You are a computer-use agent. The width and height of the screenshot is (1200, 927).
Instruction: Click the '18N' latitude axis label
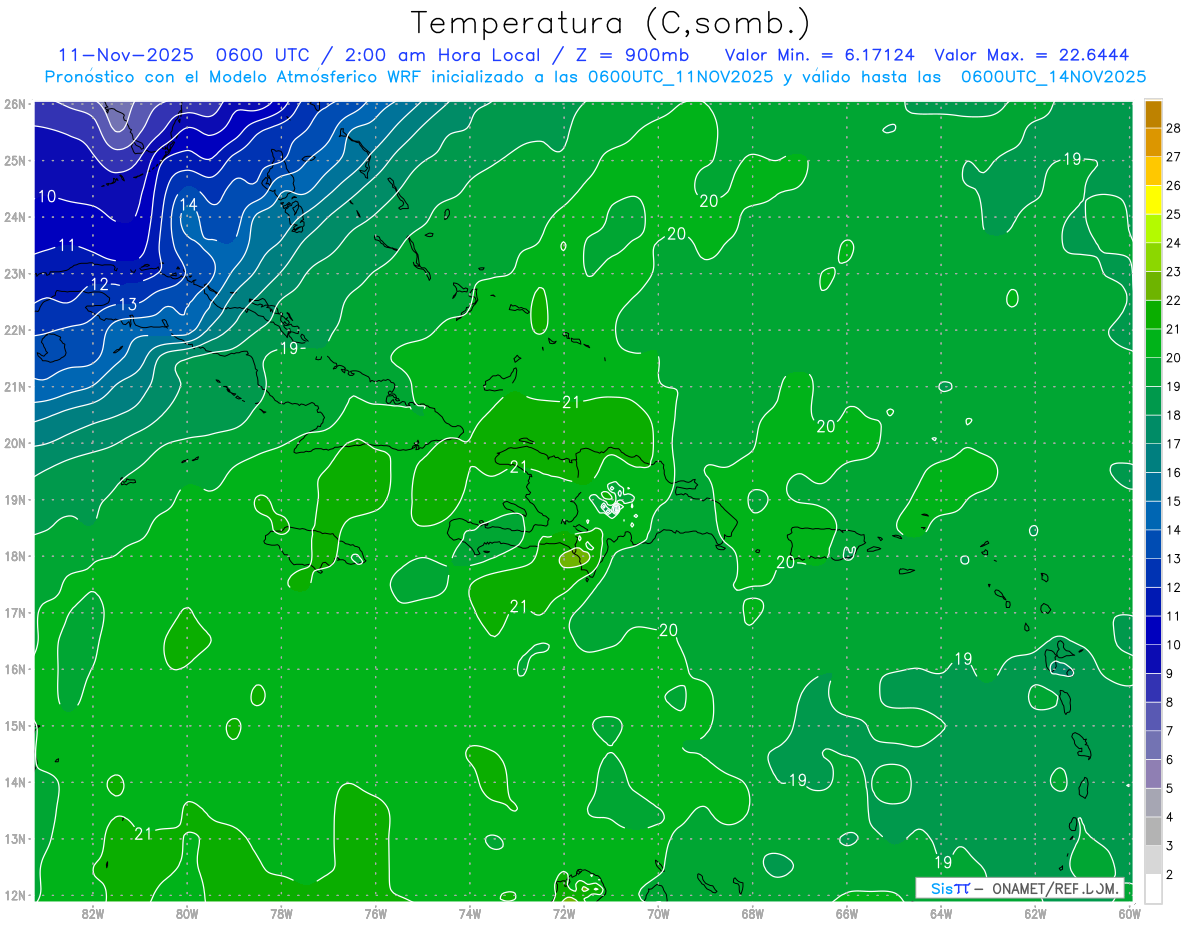(14, 556)
